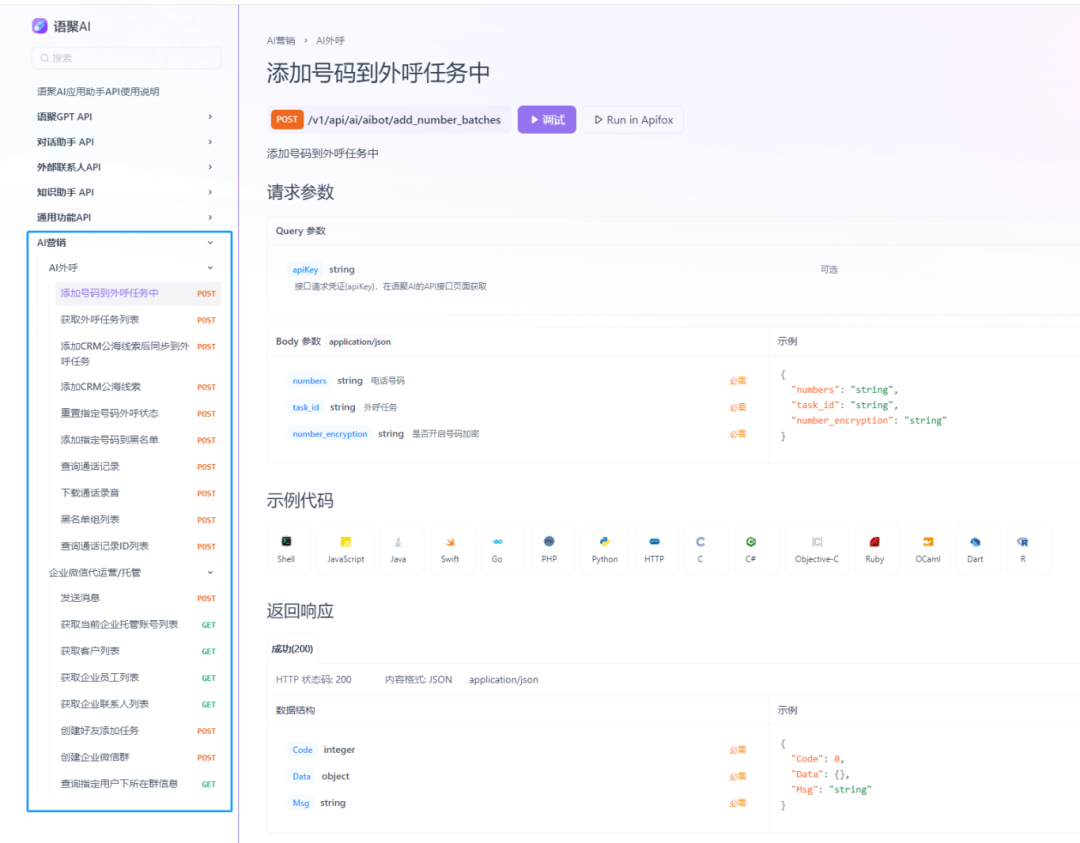Select the Python code sample icon
Screen dimensions: 1080x843
coord(605,549)
